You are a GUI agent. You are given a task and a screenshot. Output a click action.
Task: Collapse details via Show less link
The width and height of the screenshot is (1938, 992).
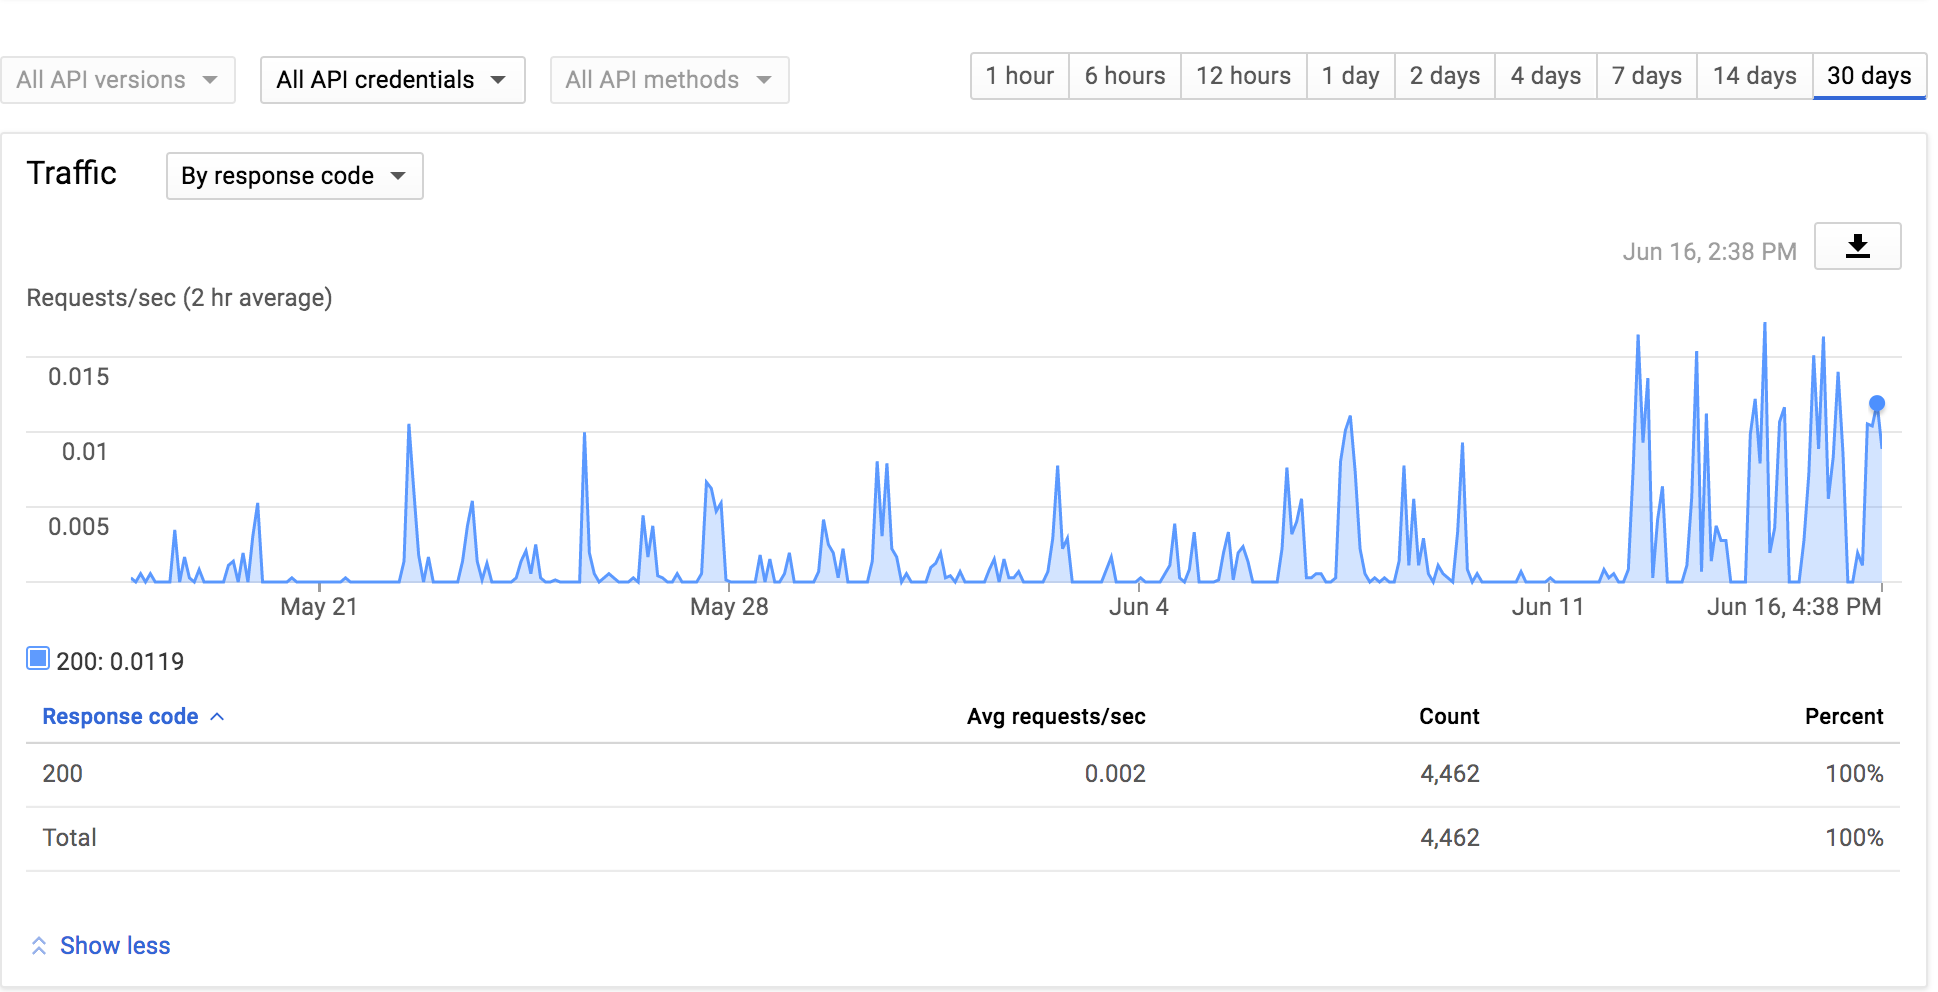point(114,944)
